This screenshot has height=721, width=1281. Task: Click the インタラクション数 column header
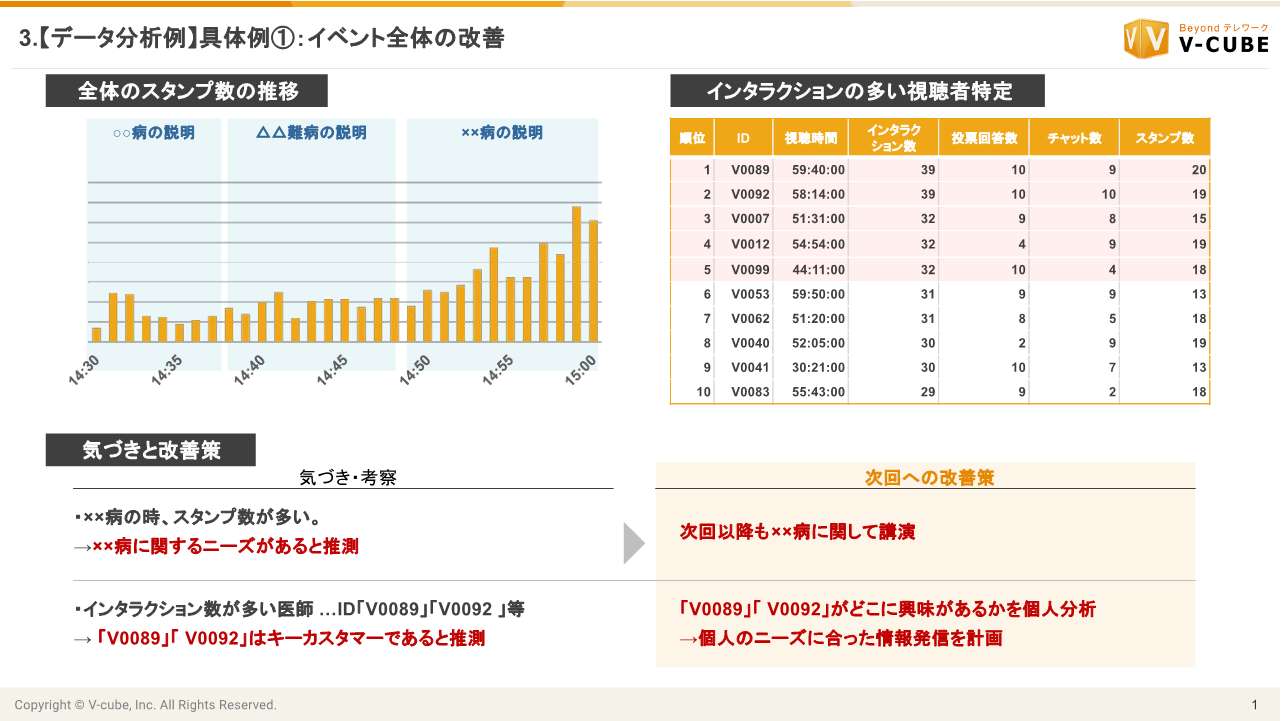click(894, 136)
